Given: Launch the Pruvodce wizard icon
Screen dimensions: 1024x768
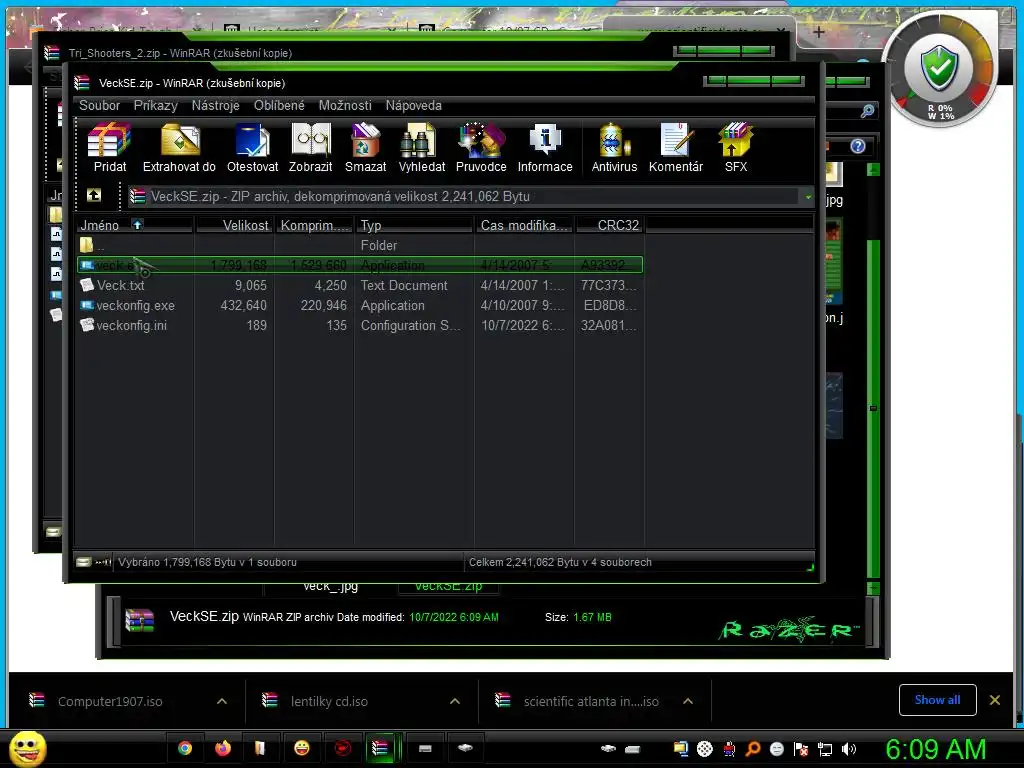Looking at the screenshot, I should coord(481,148).
